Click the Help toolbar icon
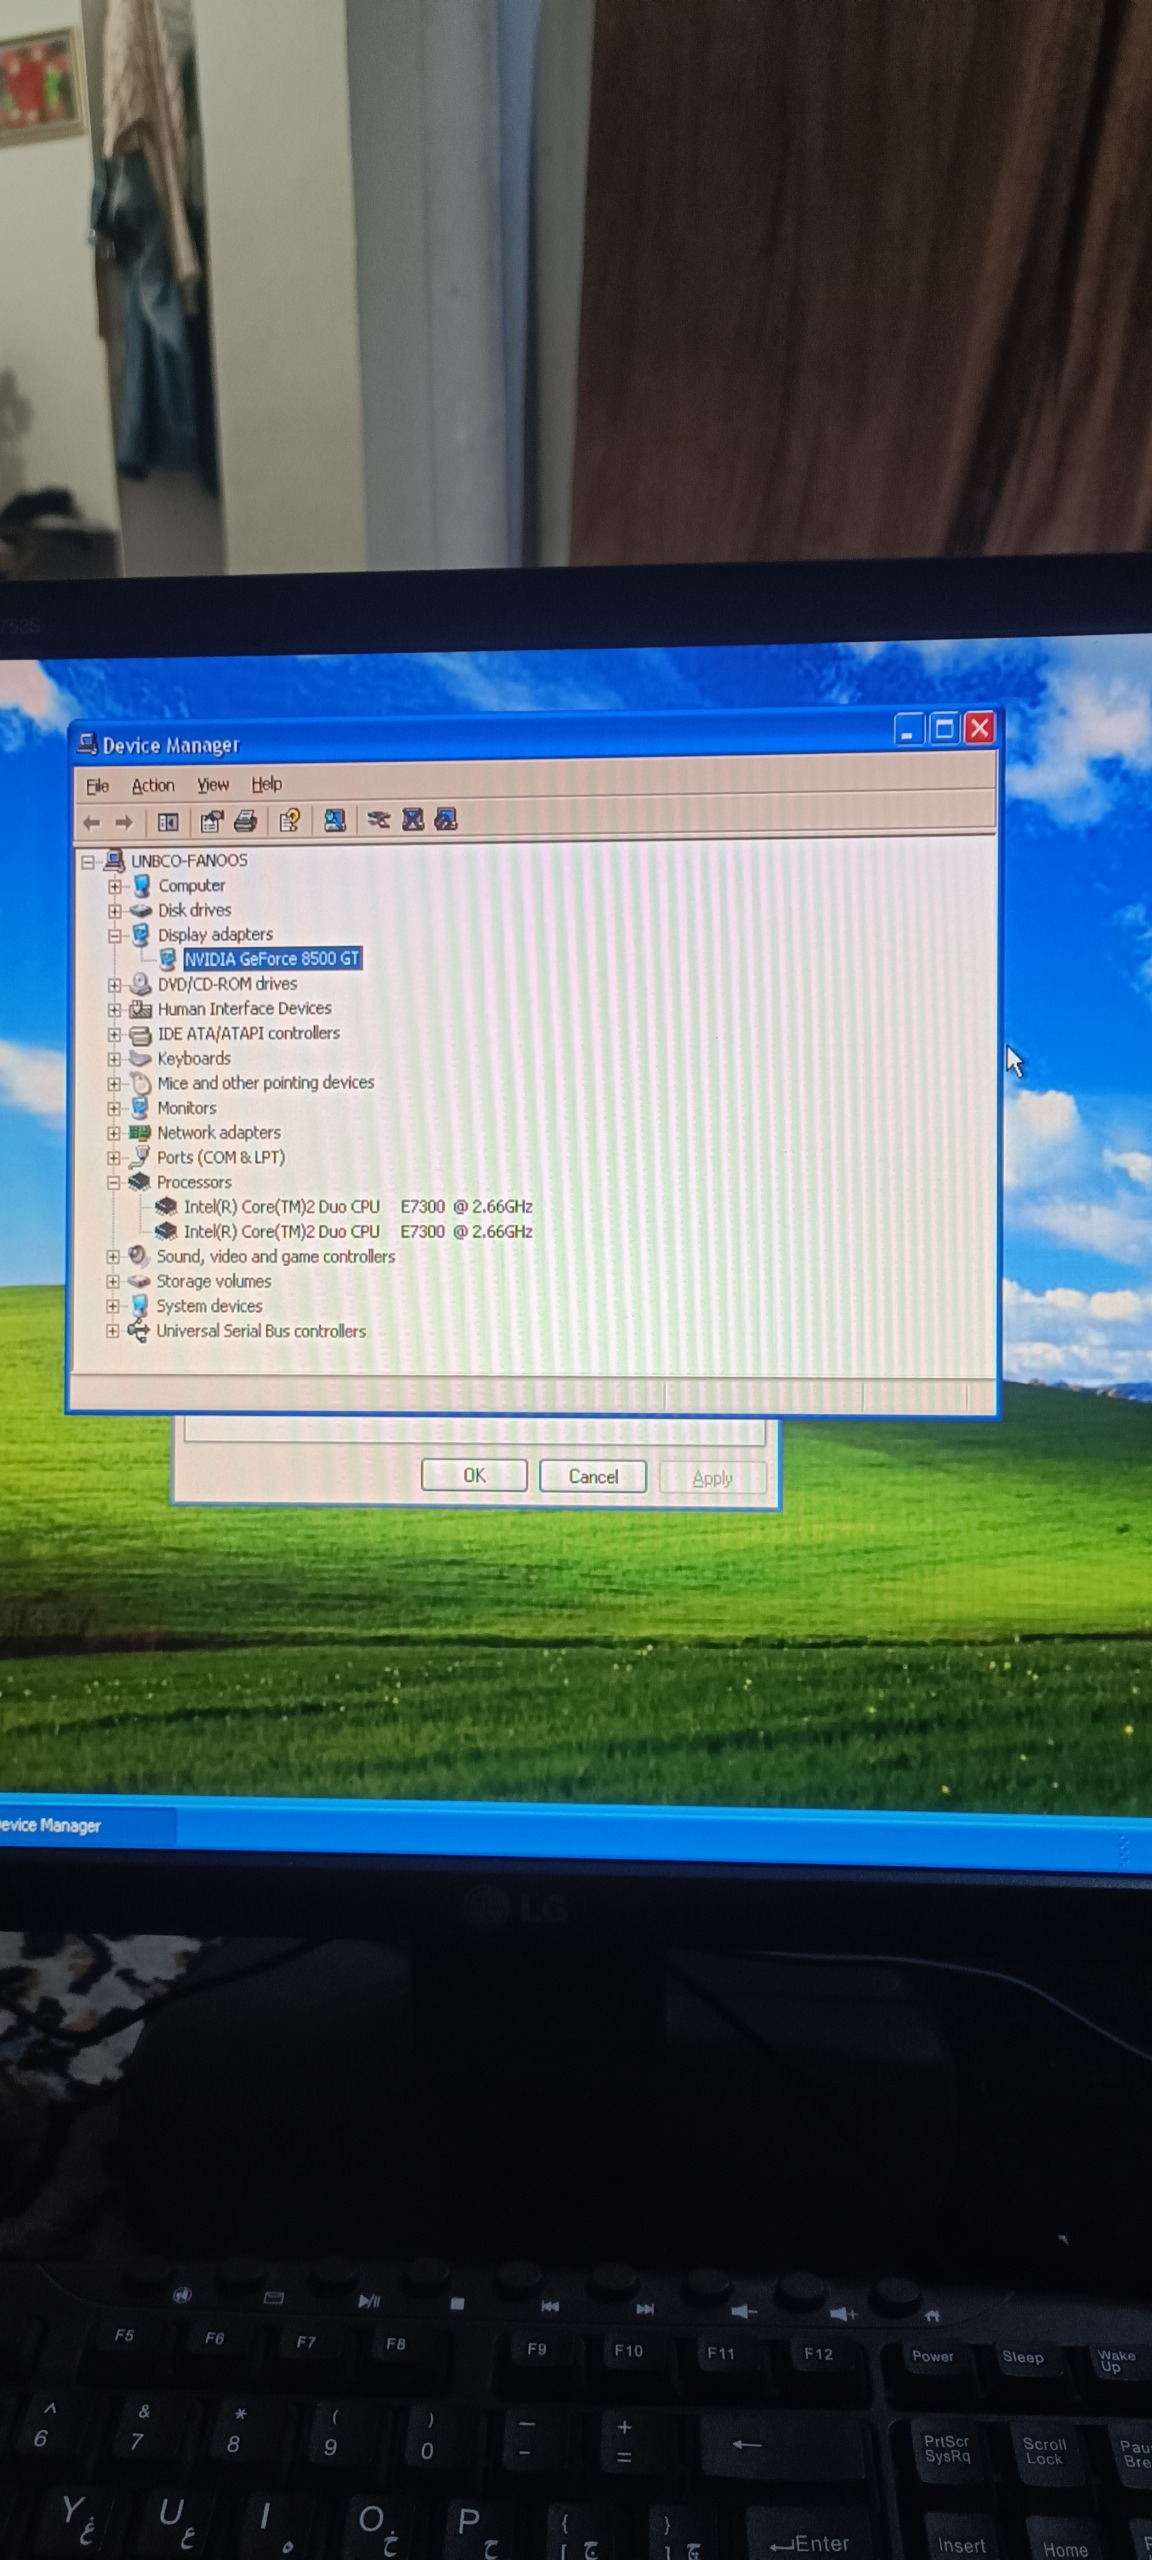This screenshot has height=2560, width=1152. click(x=290, y=821)
